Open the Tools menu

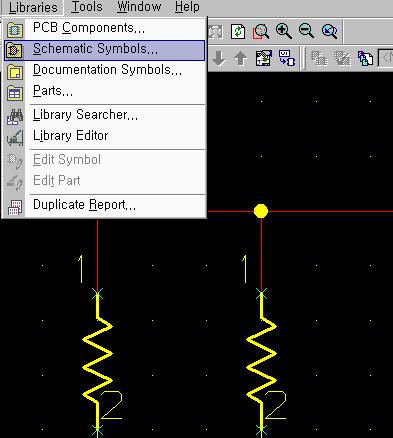click(x=87, y=7)
